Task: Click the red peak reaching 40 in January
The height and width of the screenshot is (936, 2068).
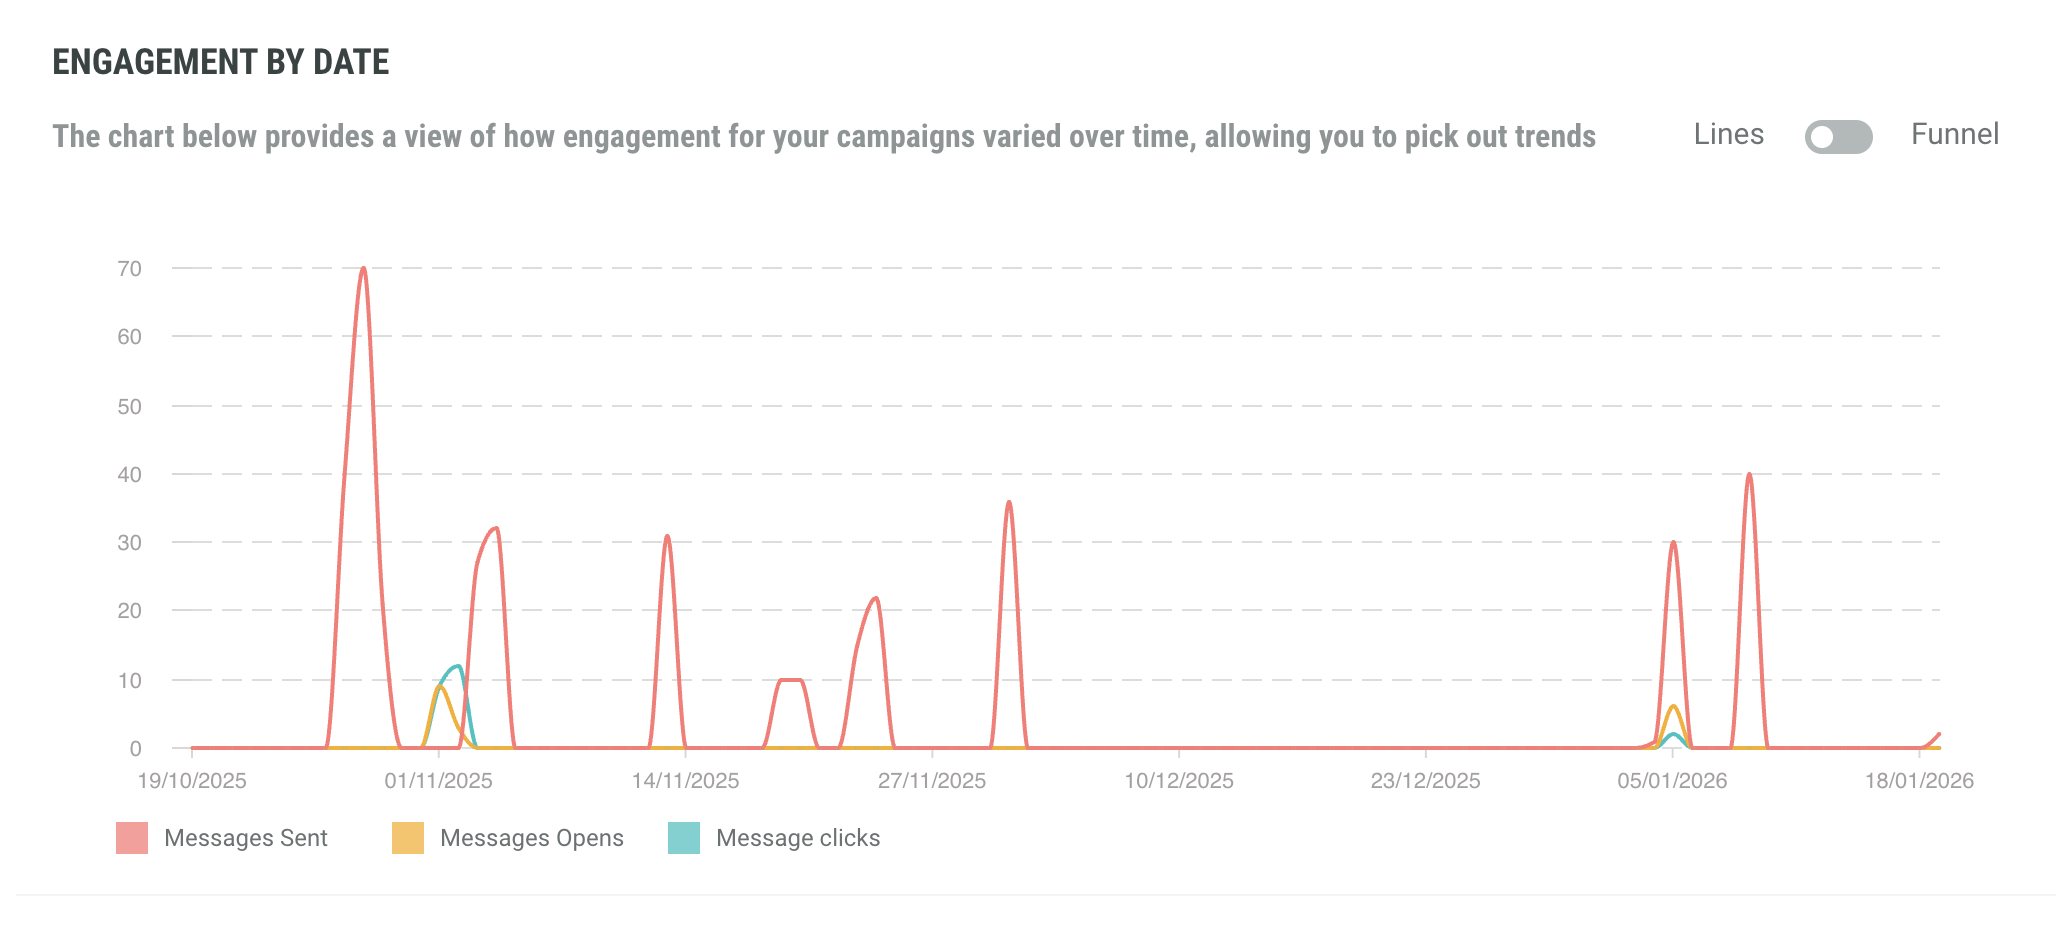Action: (1749, 475)
